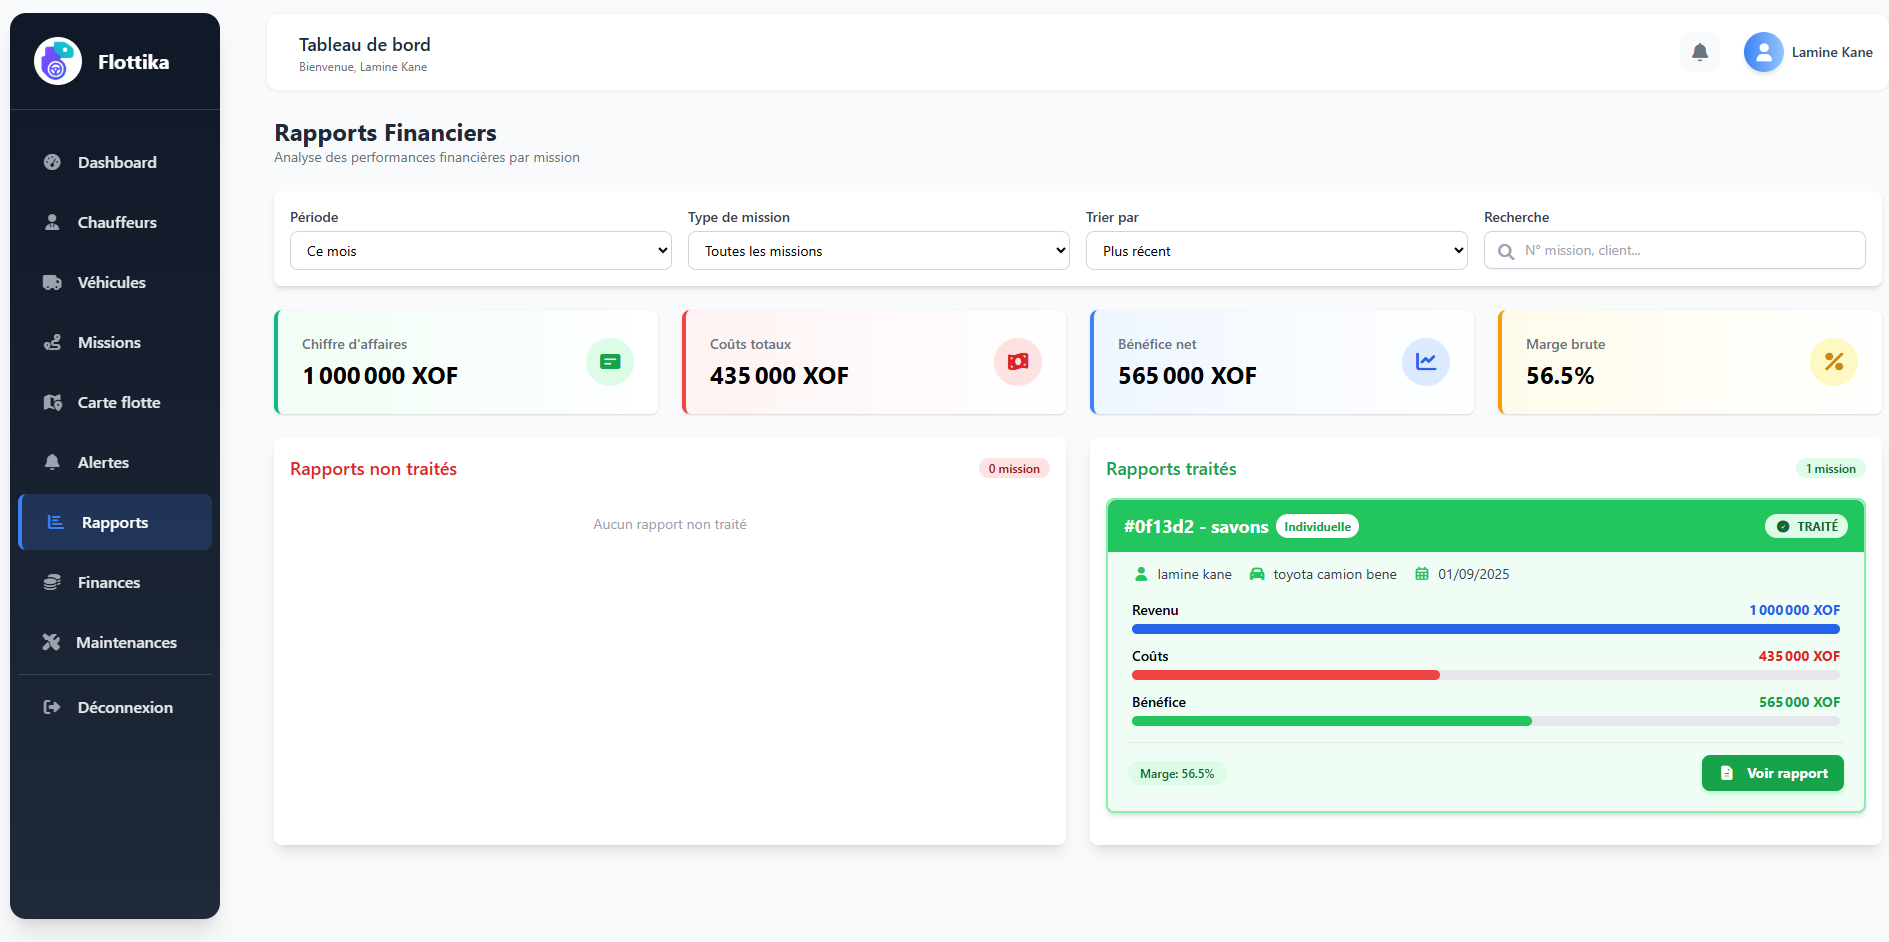Expand the Type de mission dropdown
Image resolution: width=1889 pixels, height=942 pixels.
[878, 251]
